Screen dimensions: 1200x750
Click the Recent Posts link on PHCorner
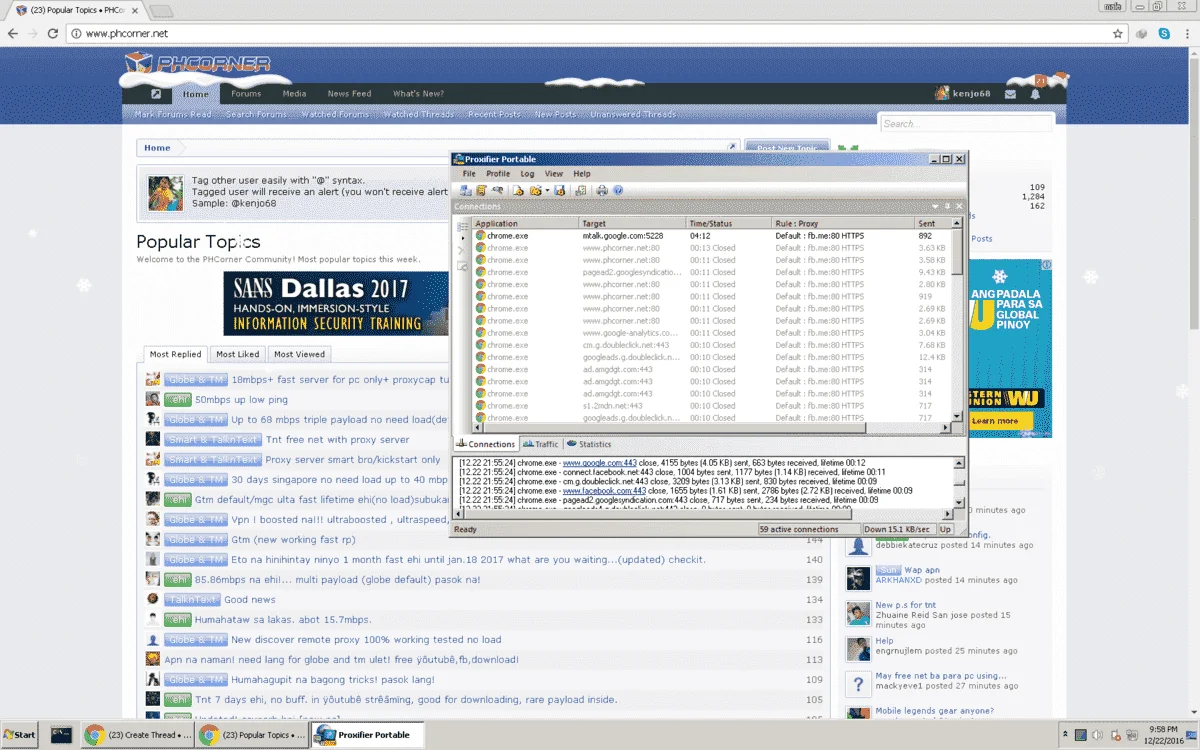(x=494, y=115)
